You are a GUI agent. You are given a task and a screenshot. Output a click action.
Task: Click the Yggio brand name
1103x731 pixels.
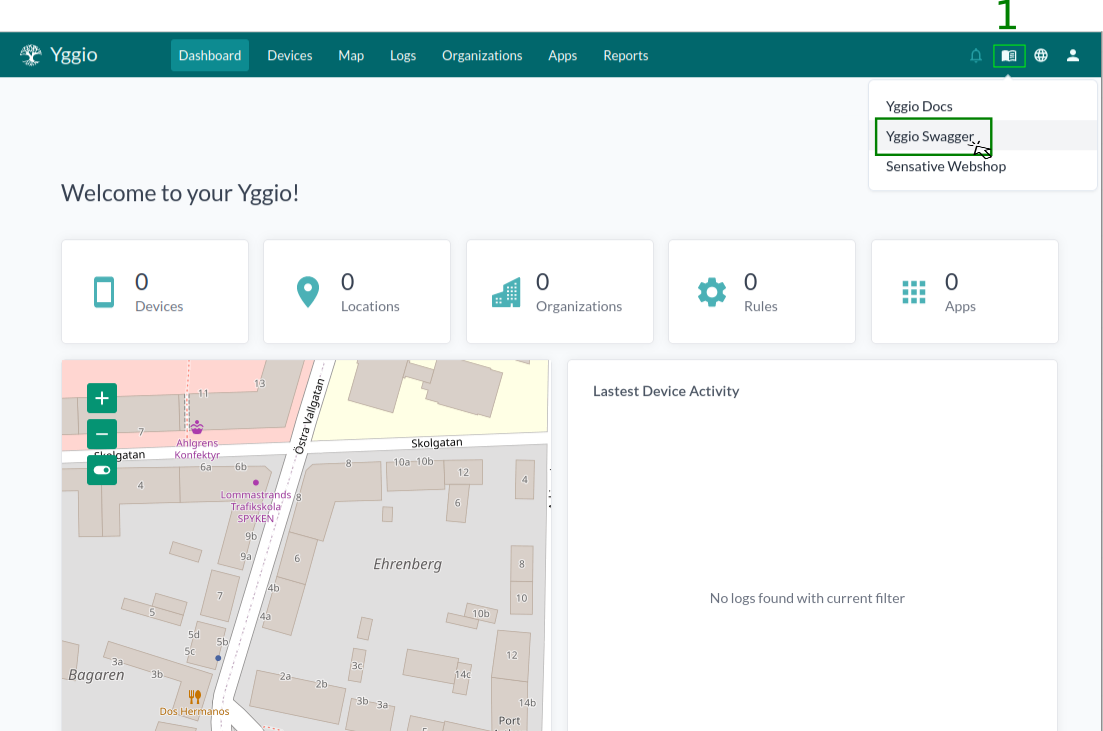pos(74,55)
